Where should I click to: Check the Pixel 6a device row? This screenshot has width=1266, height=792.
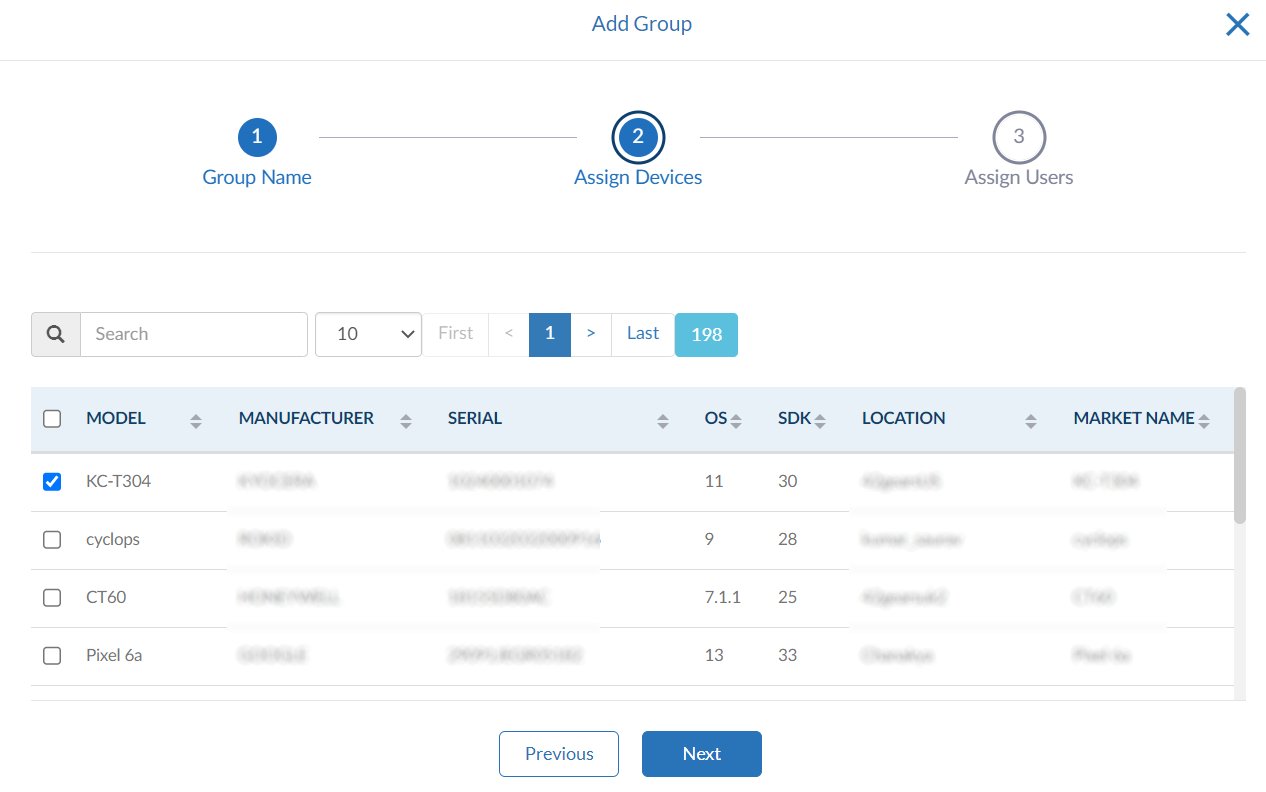(x=52, y=656)
